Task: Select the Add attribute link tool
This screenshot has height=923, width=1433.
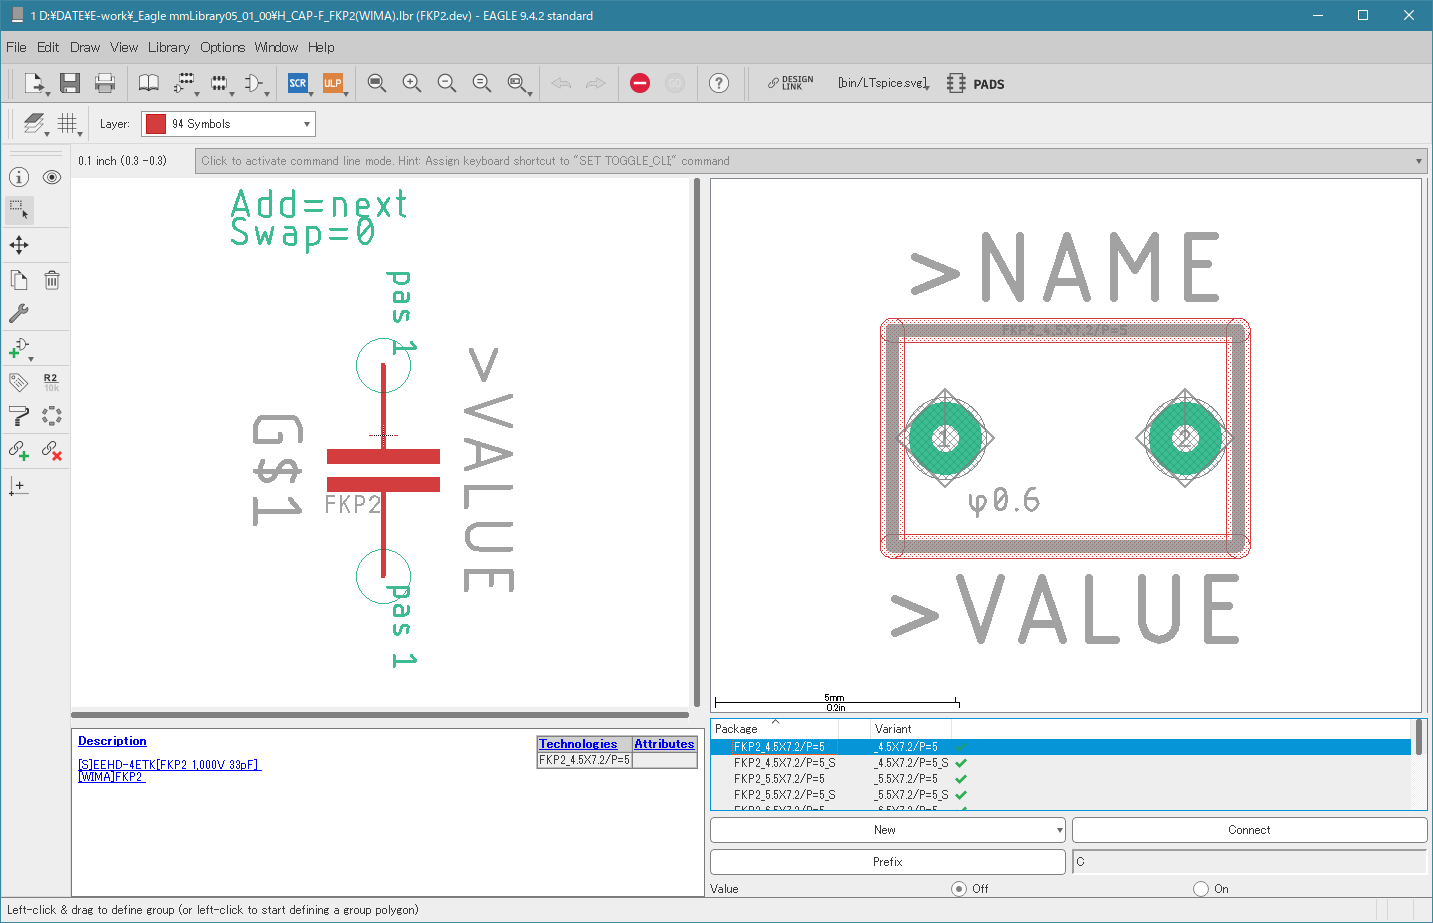Action: tap(19, 451)
